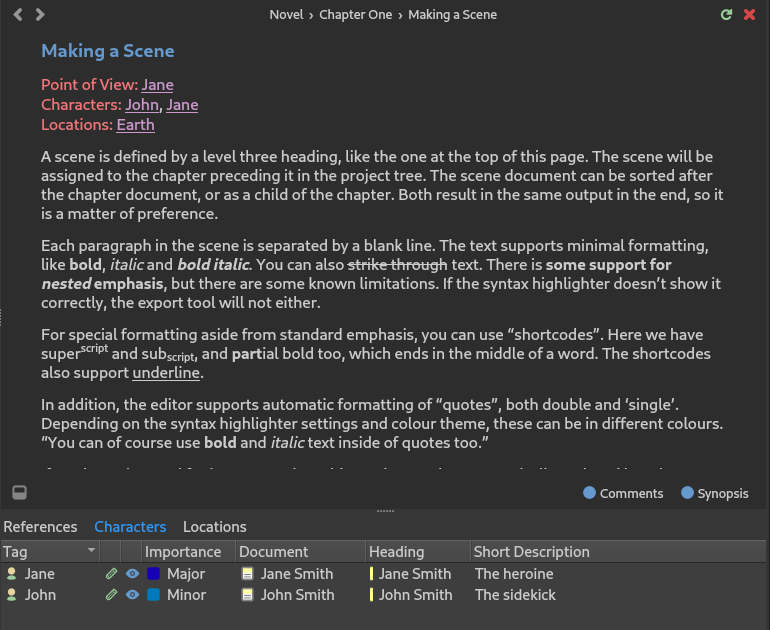Switch to the References tab
770x630 pixels.
point(40,527)
